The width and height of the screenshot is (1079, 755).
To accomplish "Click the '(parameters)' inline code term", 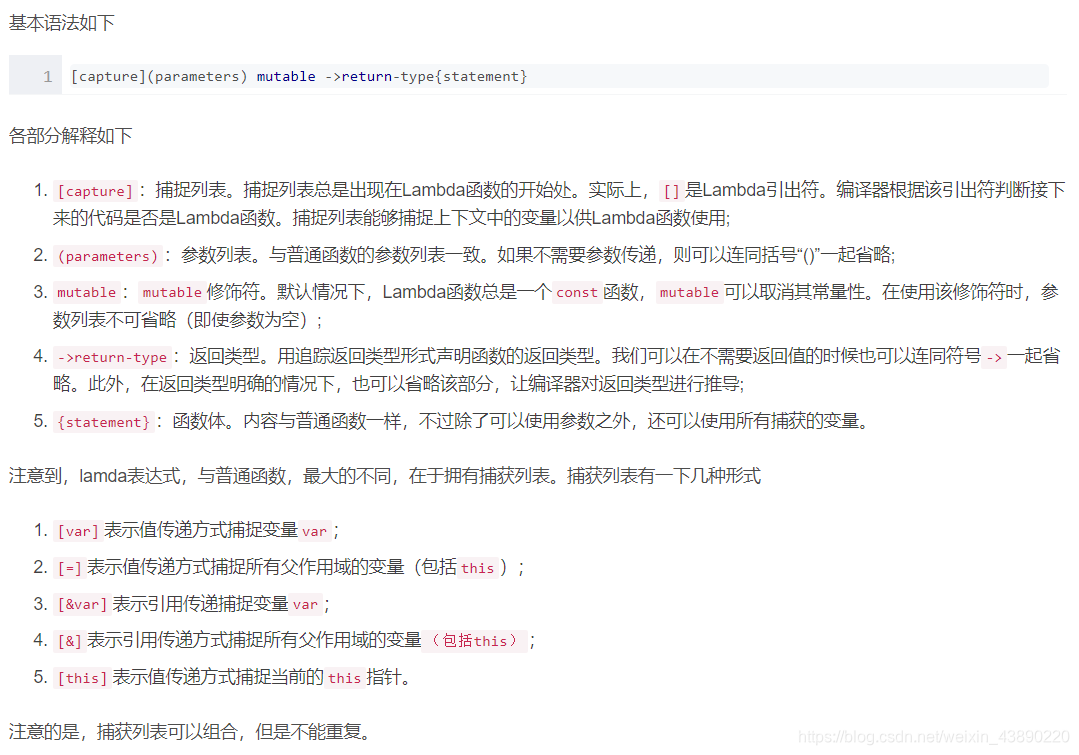I will tap(108, 256).
